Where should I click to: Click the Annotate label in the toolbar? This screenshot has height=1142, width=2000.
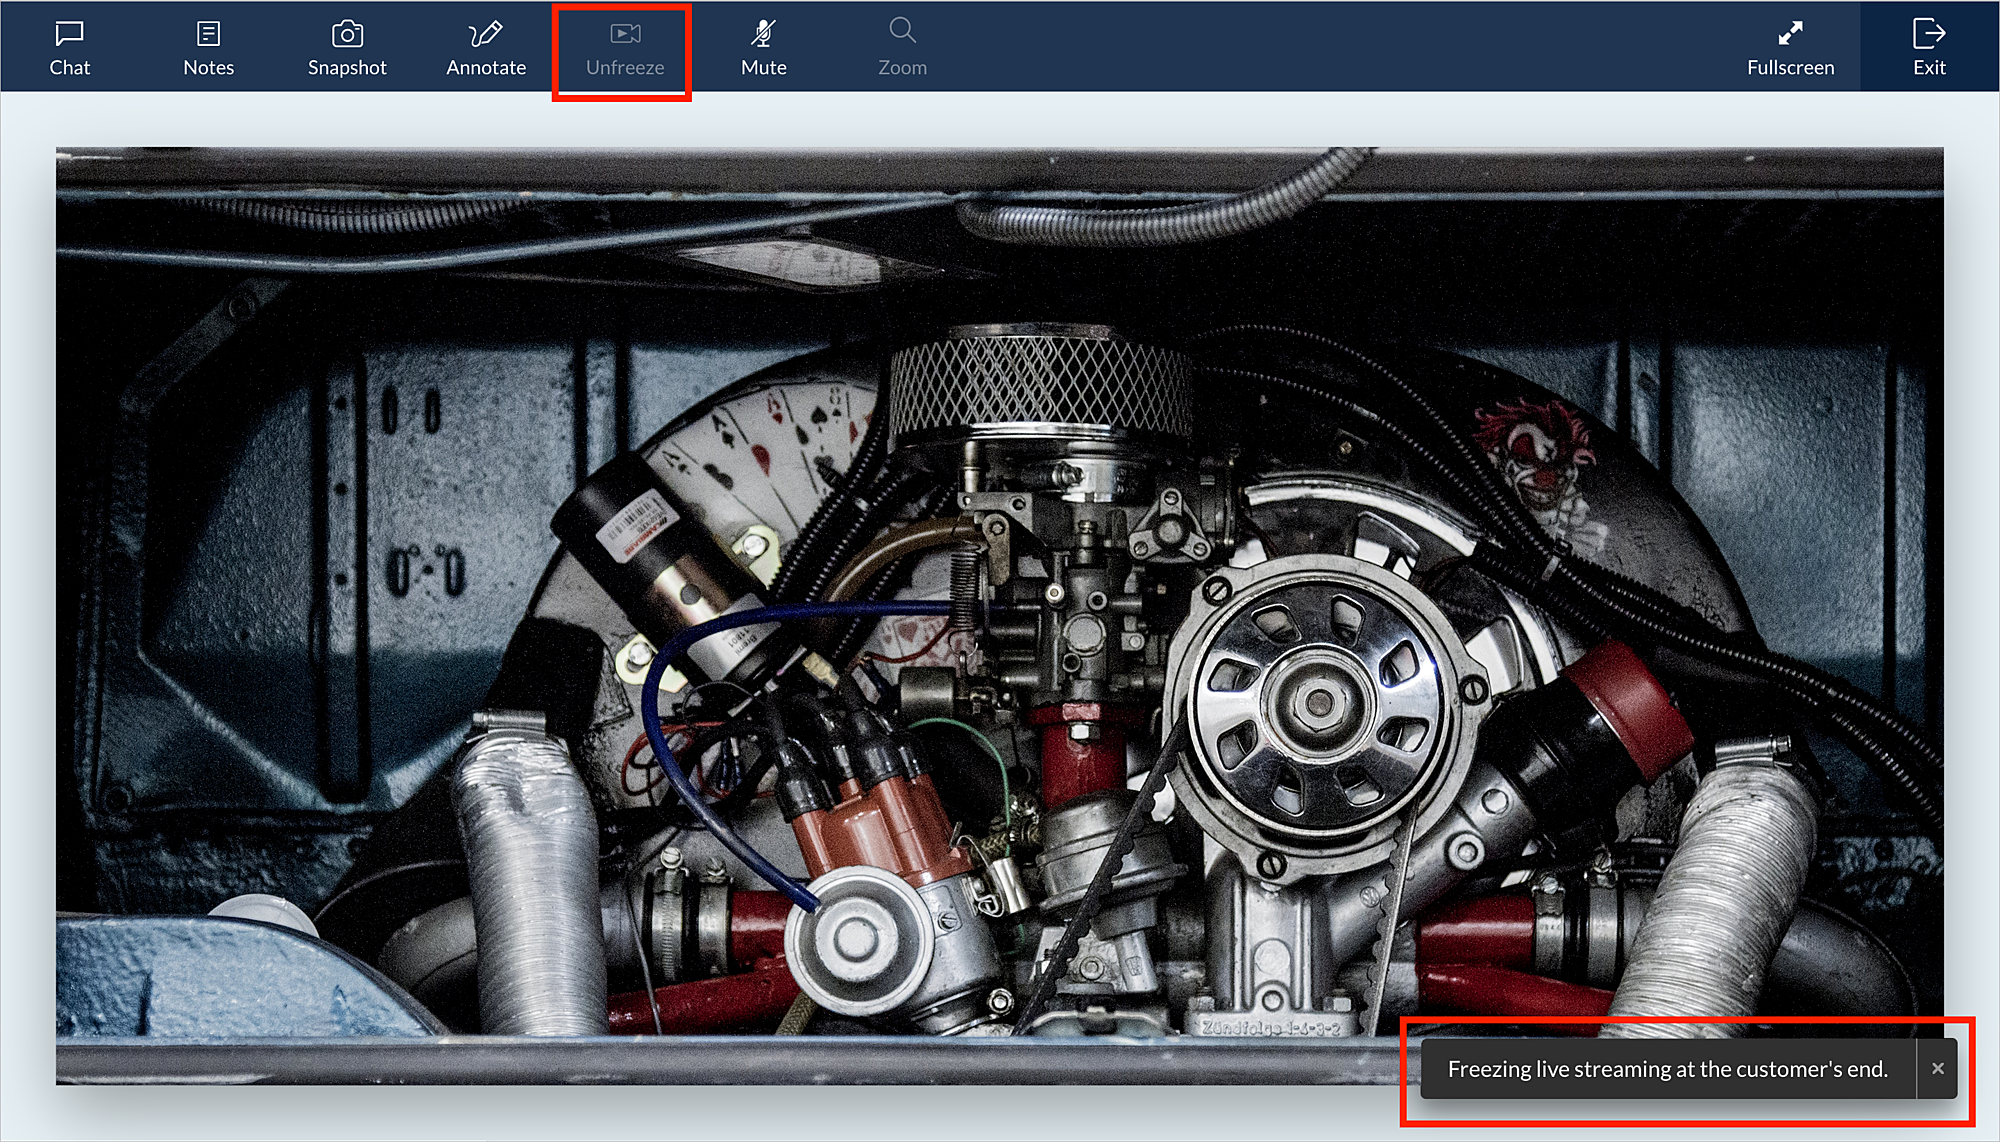point(486,68)
